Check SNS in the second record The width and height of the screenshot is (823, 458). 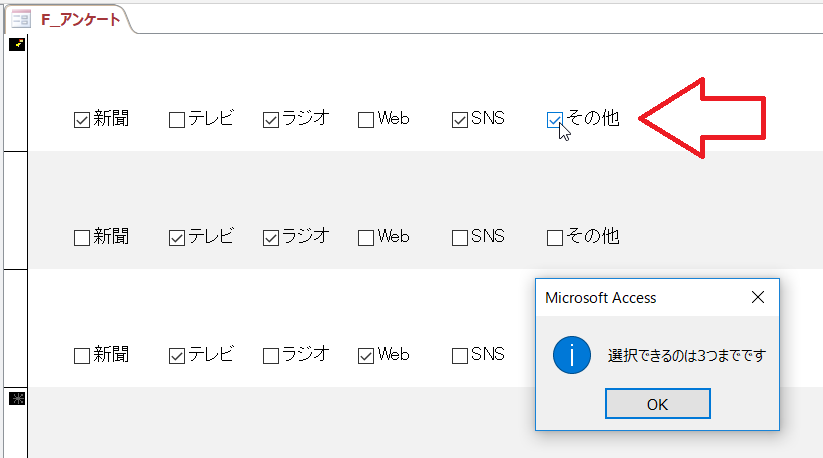[460, 238]
